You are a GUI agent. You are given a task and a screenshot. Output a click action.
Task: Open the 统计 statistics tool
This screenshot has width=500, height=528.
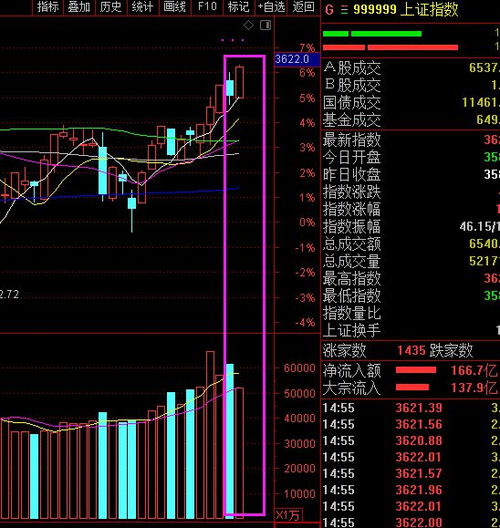(x=142, y=7)
